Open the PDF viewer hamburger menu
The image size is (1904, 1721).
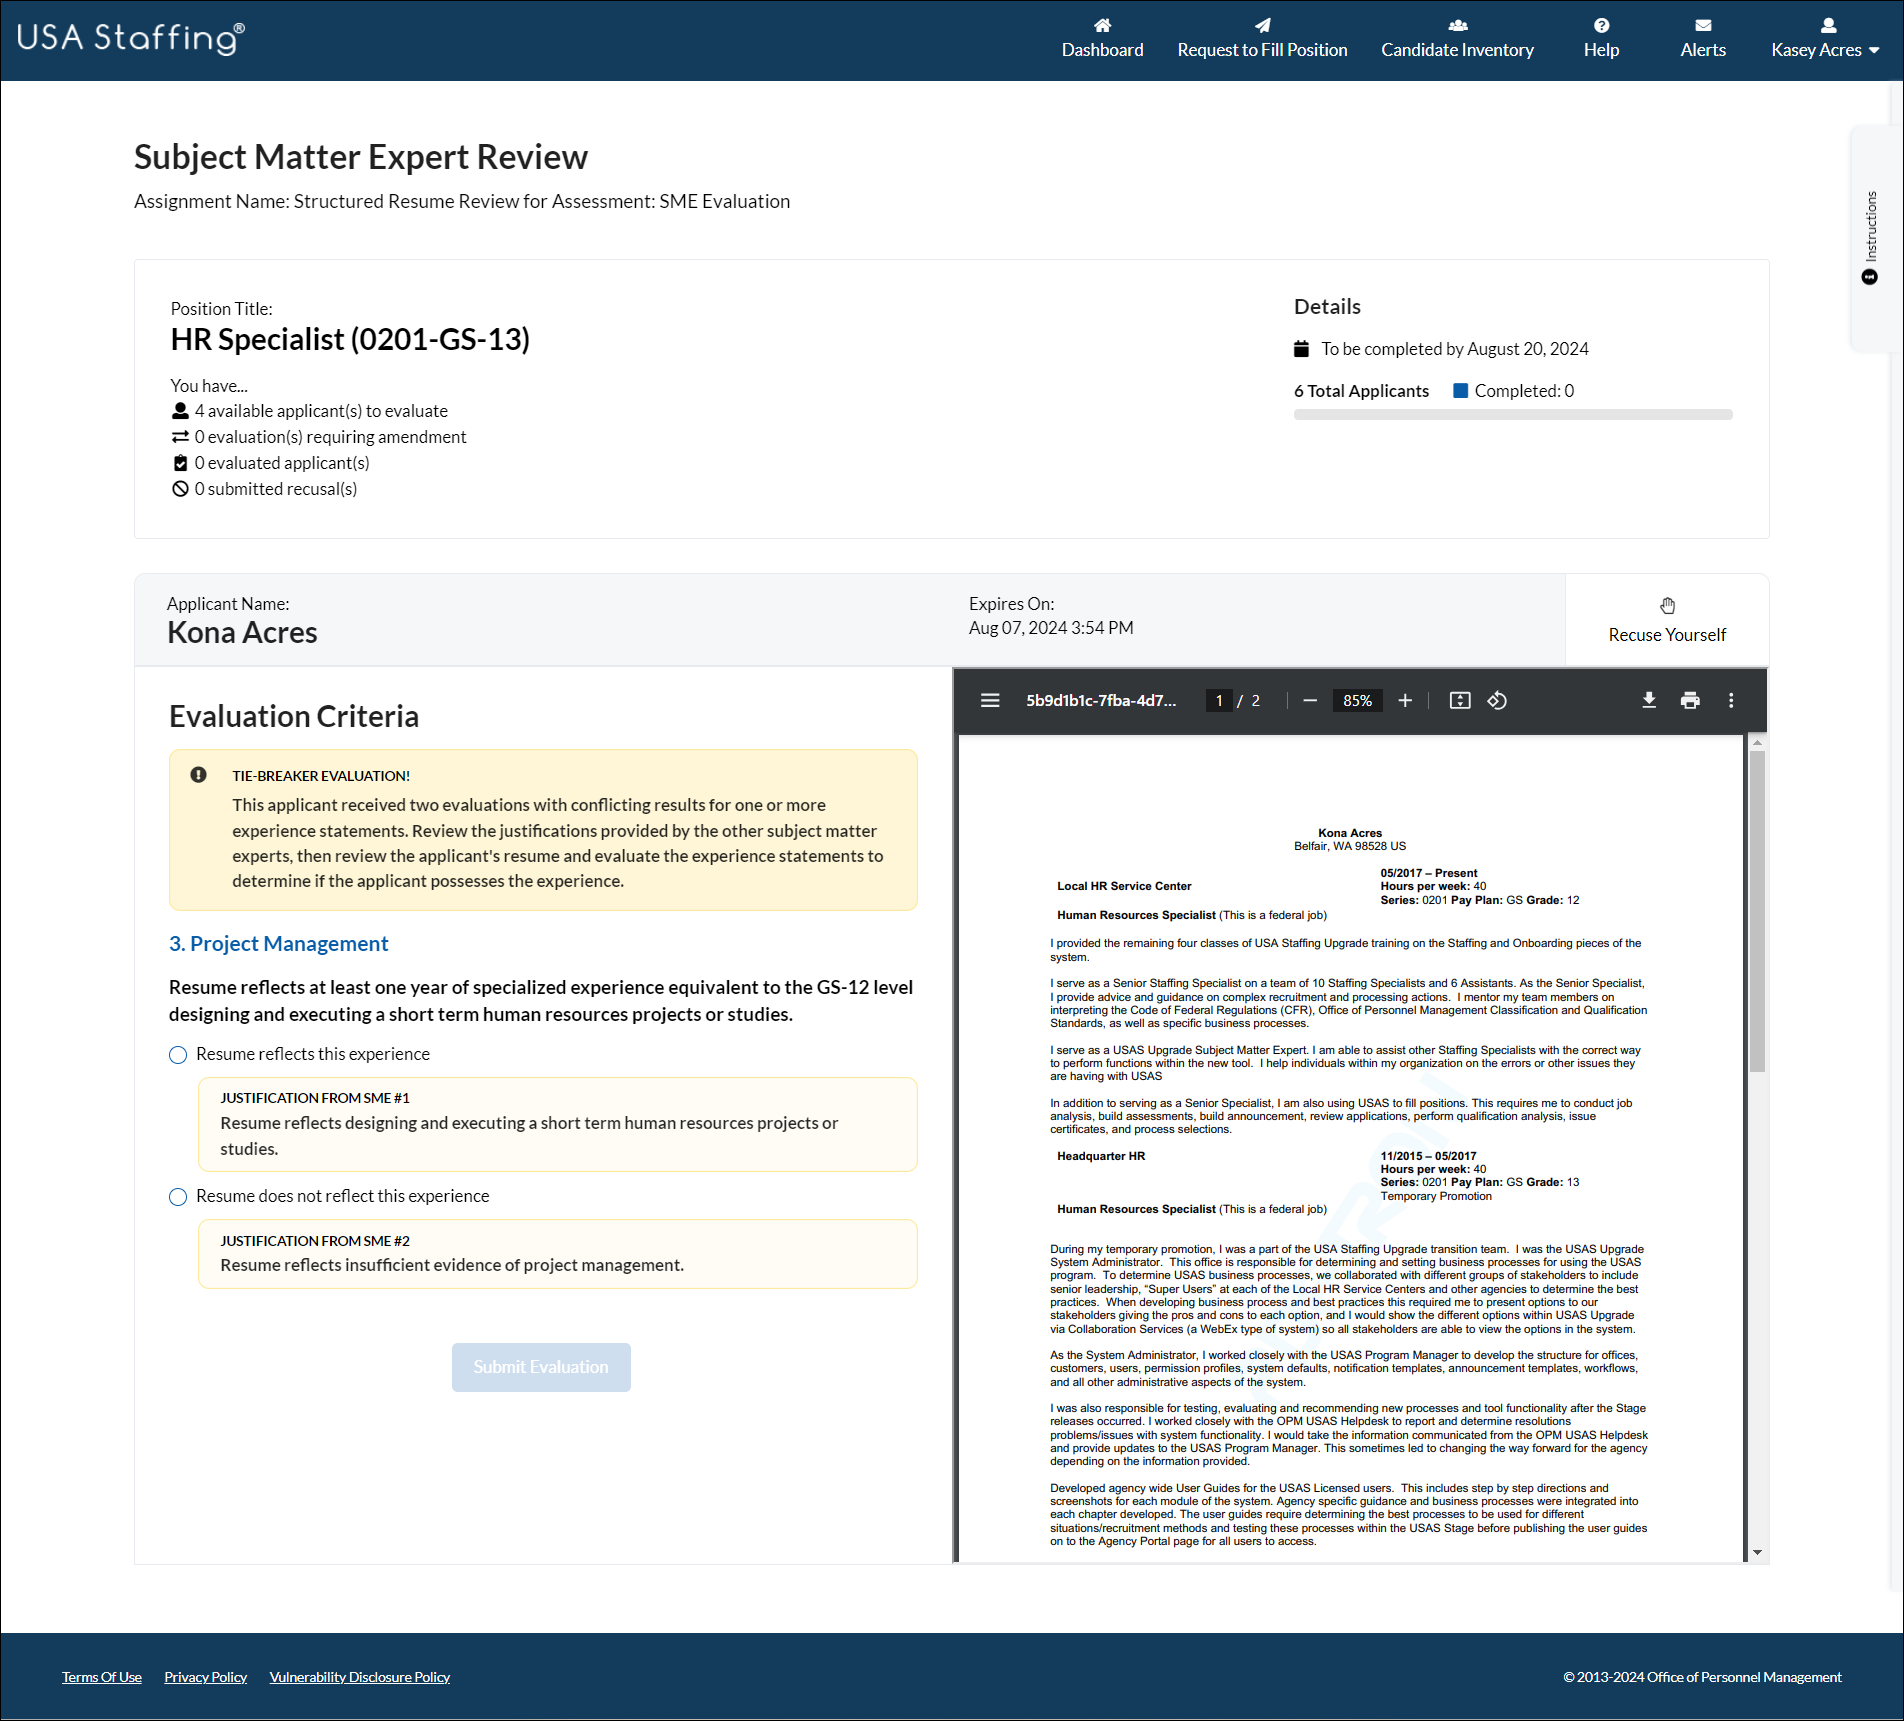[x=989, y=700]
